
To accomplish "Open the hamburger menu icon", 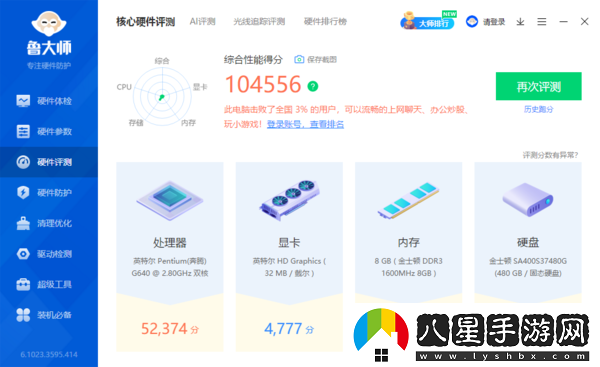I will tap(541, 22).
